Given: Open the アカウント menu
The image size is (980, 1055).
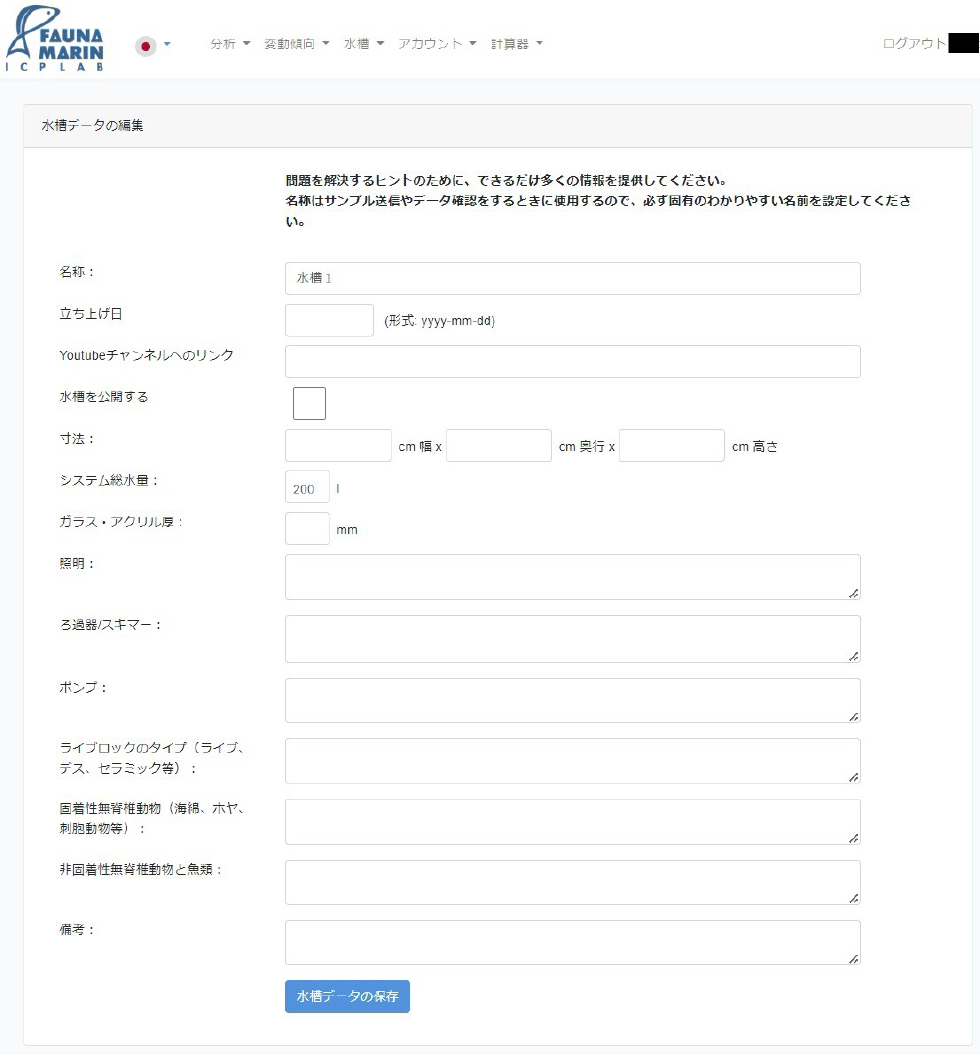Looking at the screenshot, I should tap(437, 44).
